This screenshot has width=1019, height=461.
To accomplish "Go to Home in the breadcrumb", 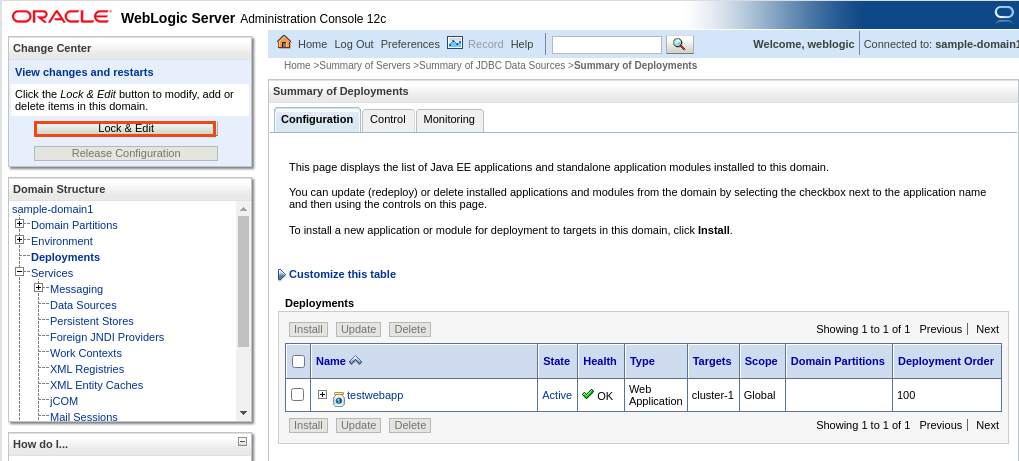I will click(x=297, y=66).
